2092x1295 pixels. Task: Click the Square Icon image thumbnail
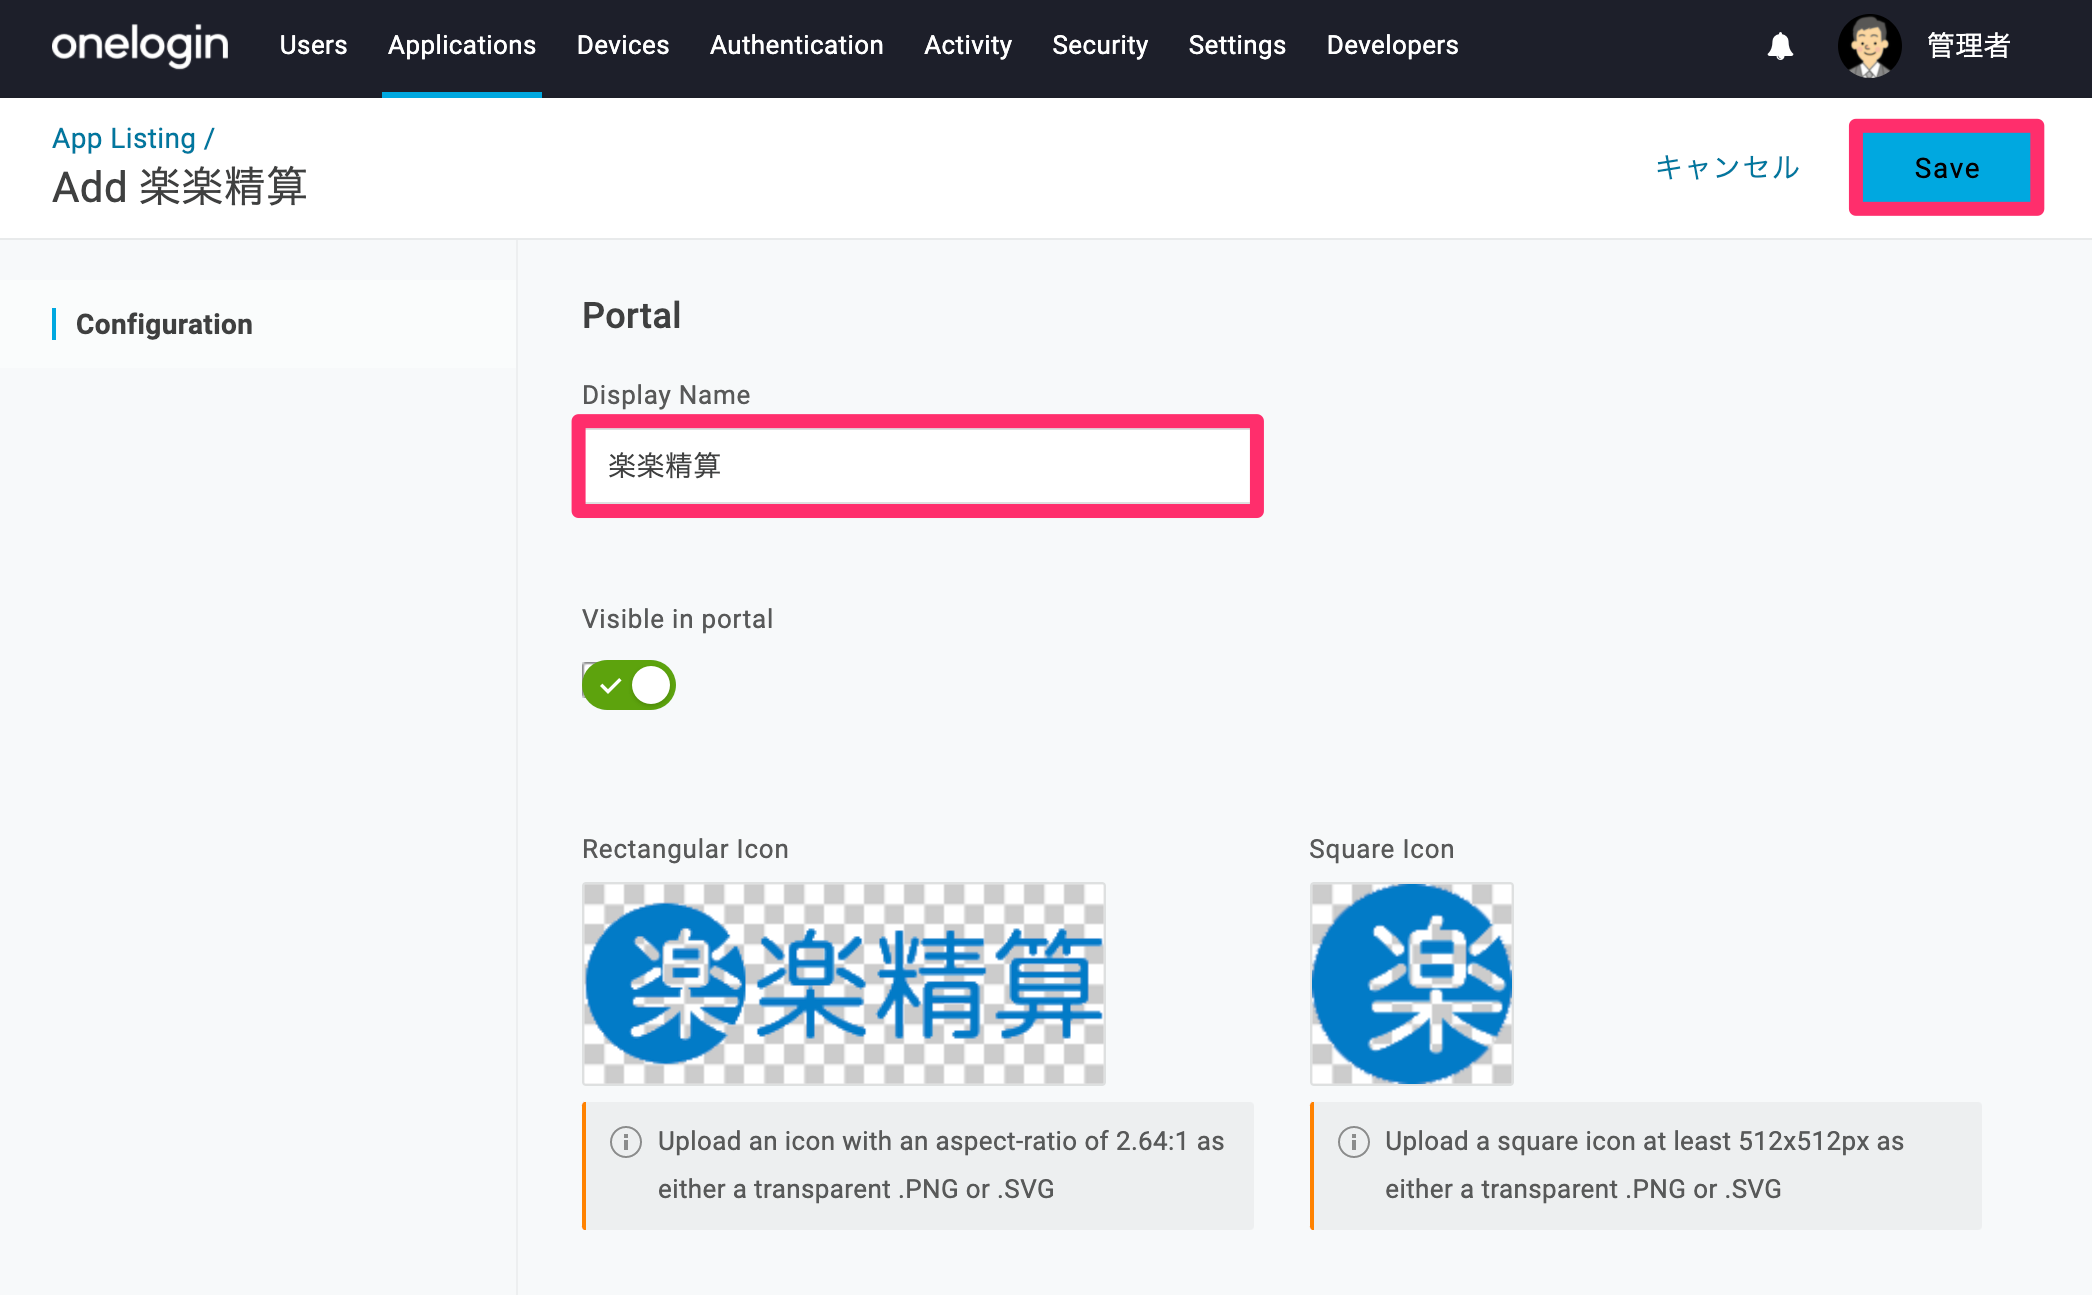[1412, 984]
